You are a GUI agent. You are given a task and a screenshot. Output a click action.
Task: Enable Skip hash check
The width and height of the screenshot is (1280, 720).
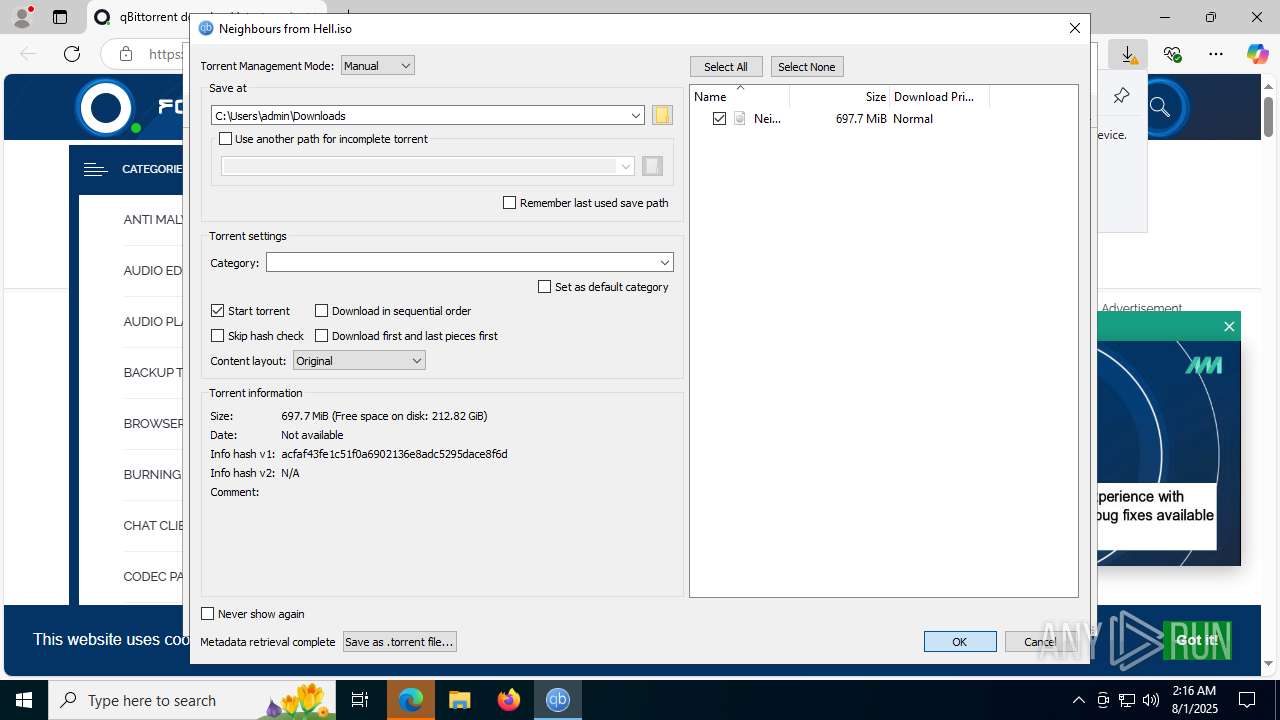click(x=217, y=336)
